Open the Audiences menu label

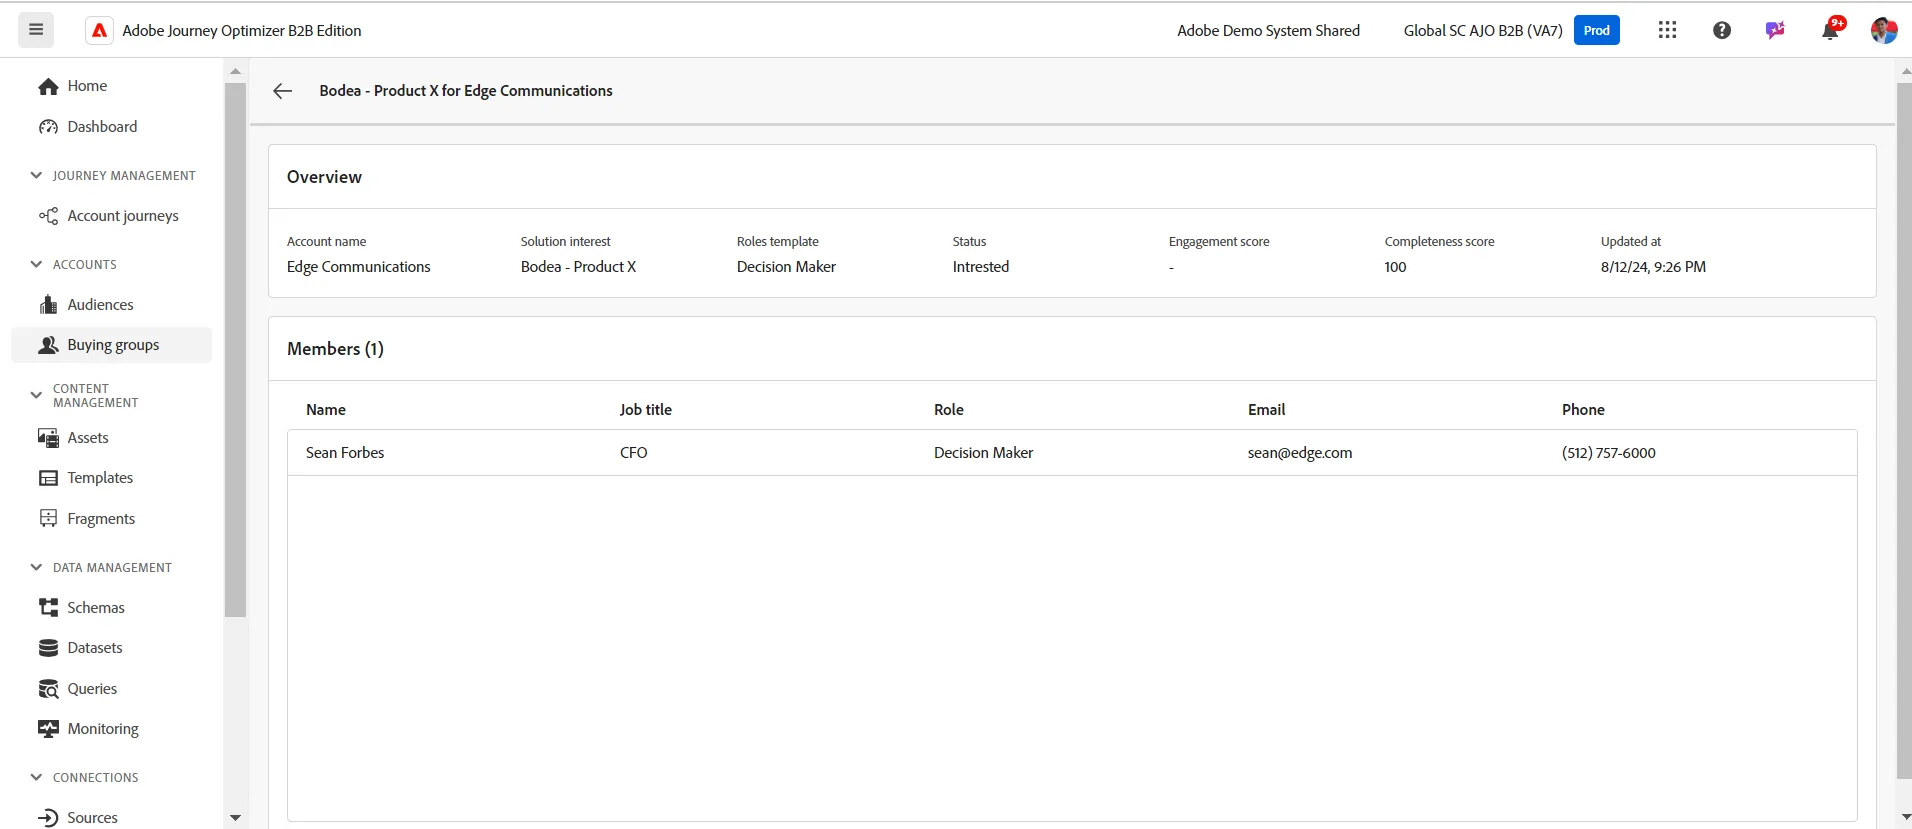(100, 305)
